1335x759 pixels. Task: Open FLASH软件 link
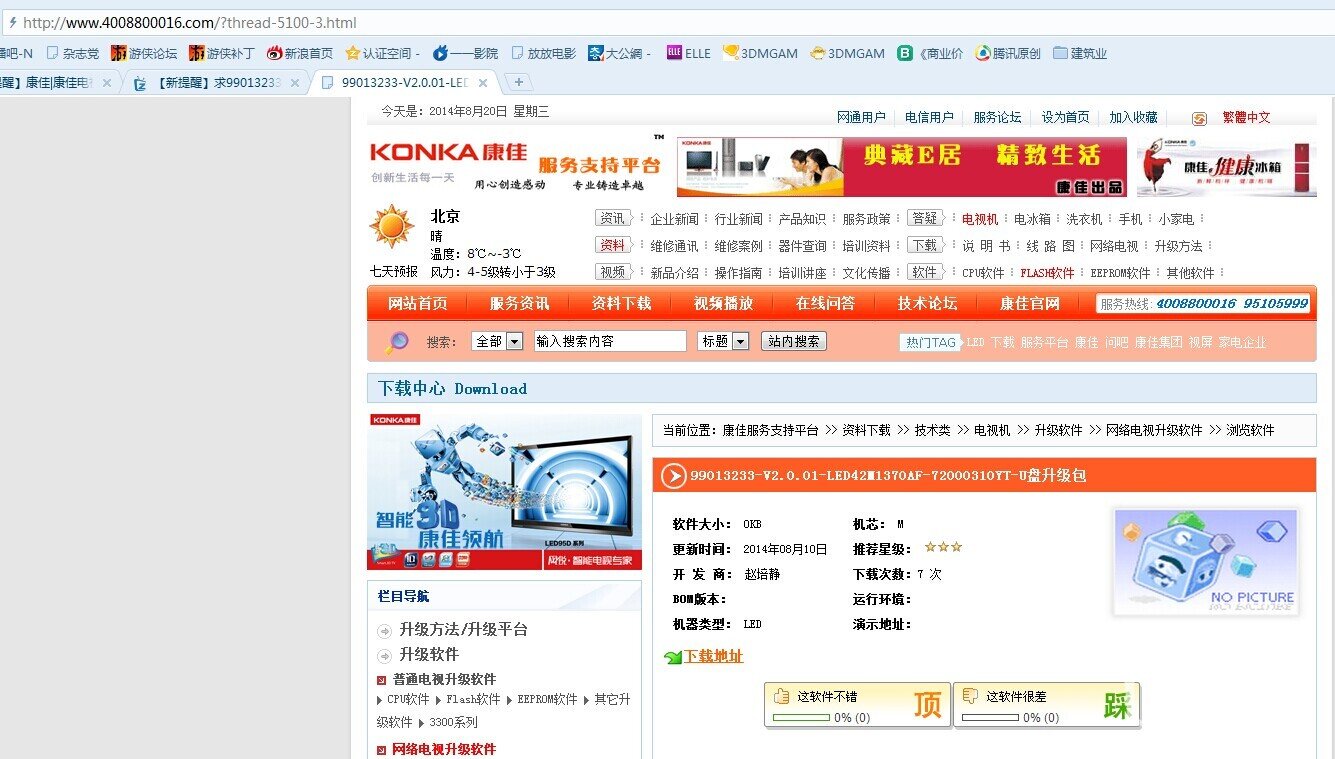[x=1047, y=273]
